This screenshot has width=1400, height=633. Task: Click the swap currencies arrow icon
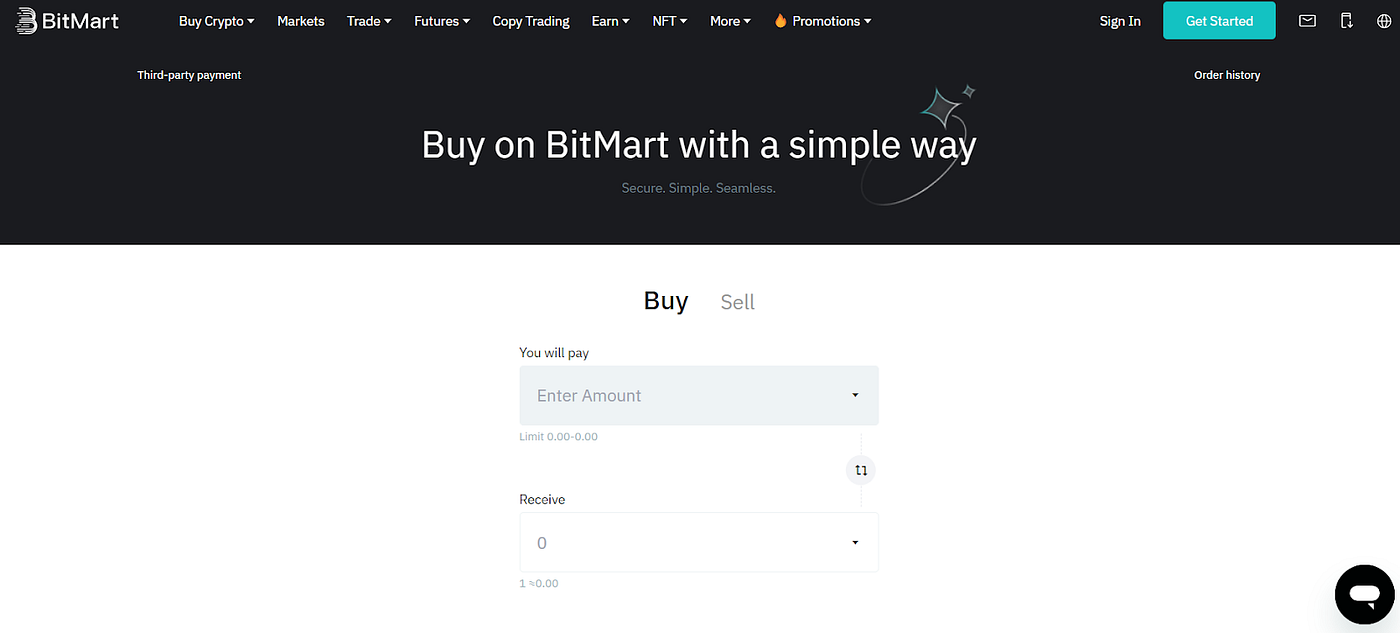(860, 469)
